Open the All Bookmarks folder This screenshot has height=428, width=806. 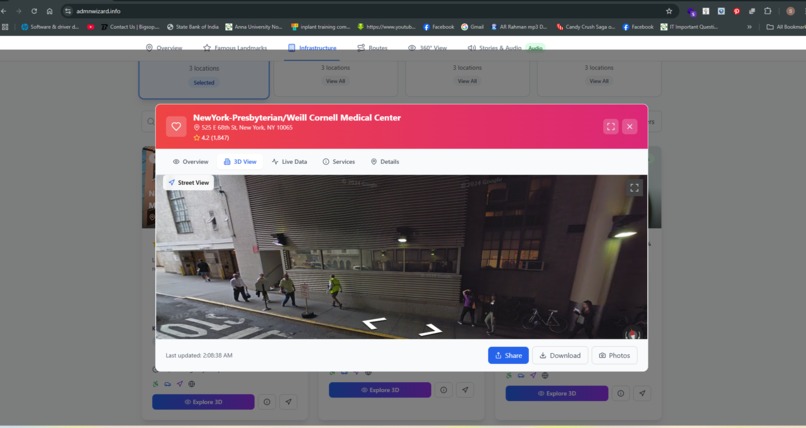(785, 27)
